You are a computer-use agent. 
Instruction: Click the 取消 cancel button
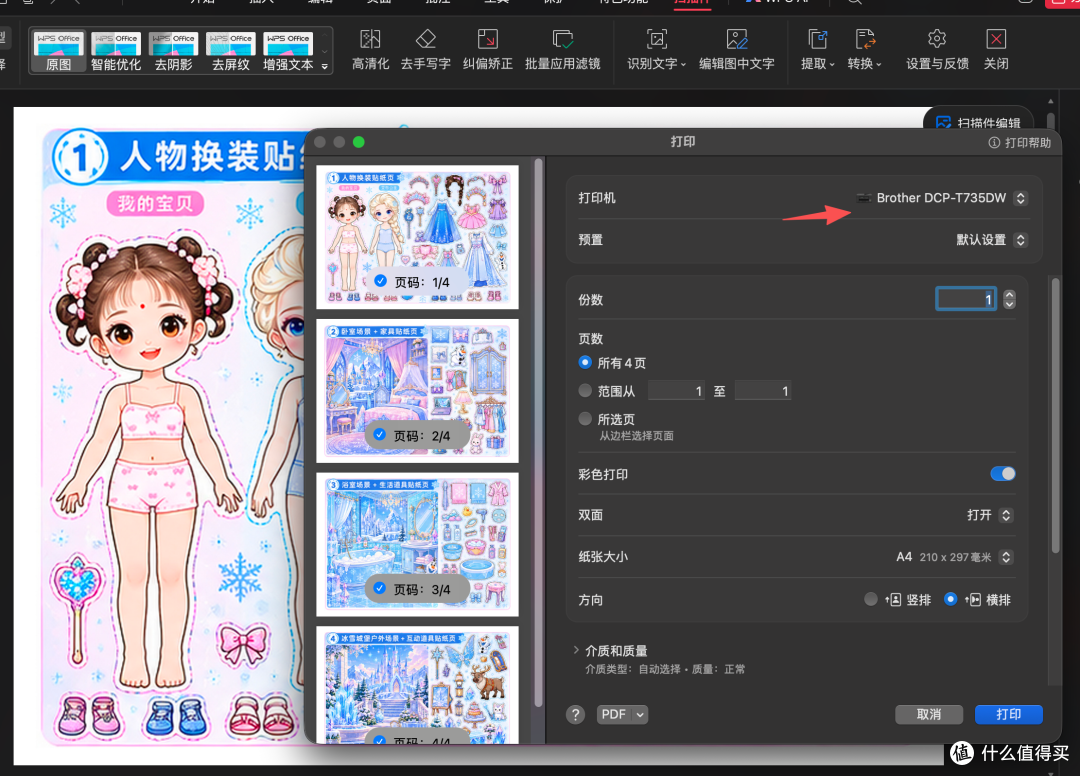[x=928, y=715]
